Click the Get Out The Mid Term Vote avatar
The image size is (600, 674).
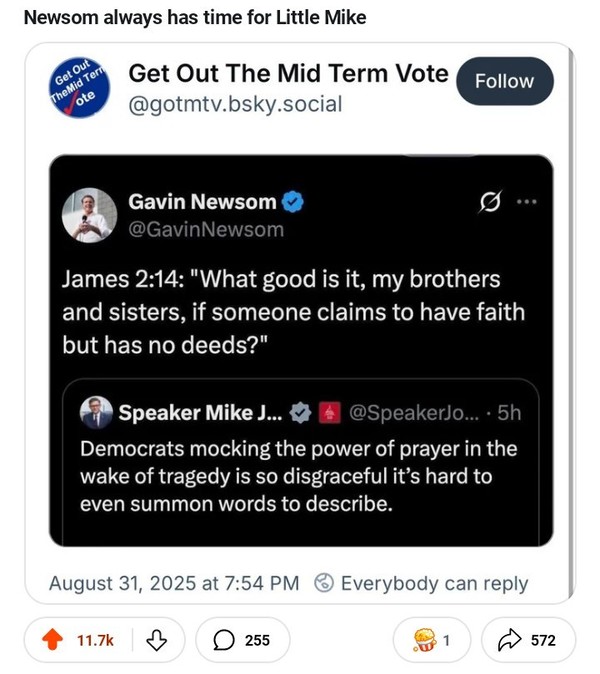[x=81, y=87]
